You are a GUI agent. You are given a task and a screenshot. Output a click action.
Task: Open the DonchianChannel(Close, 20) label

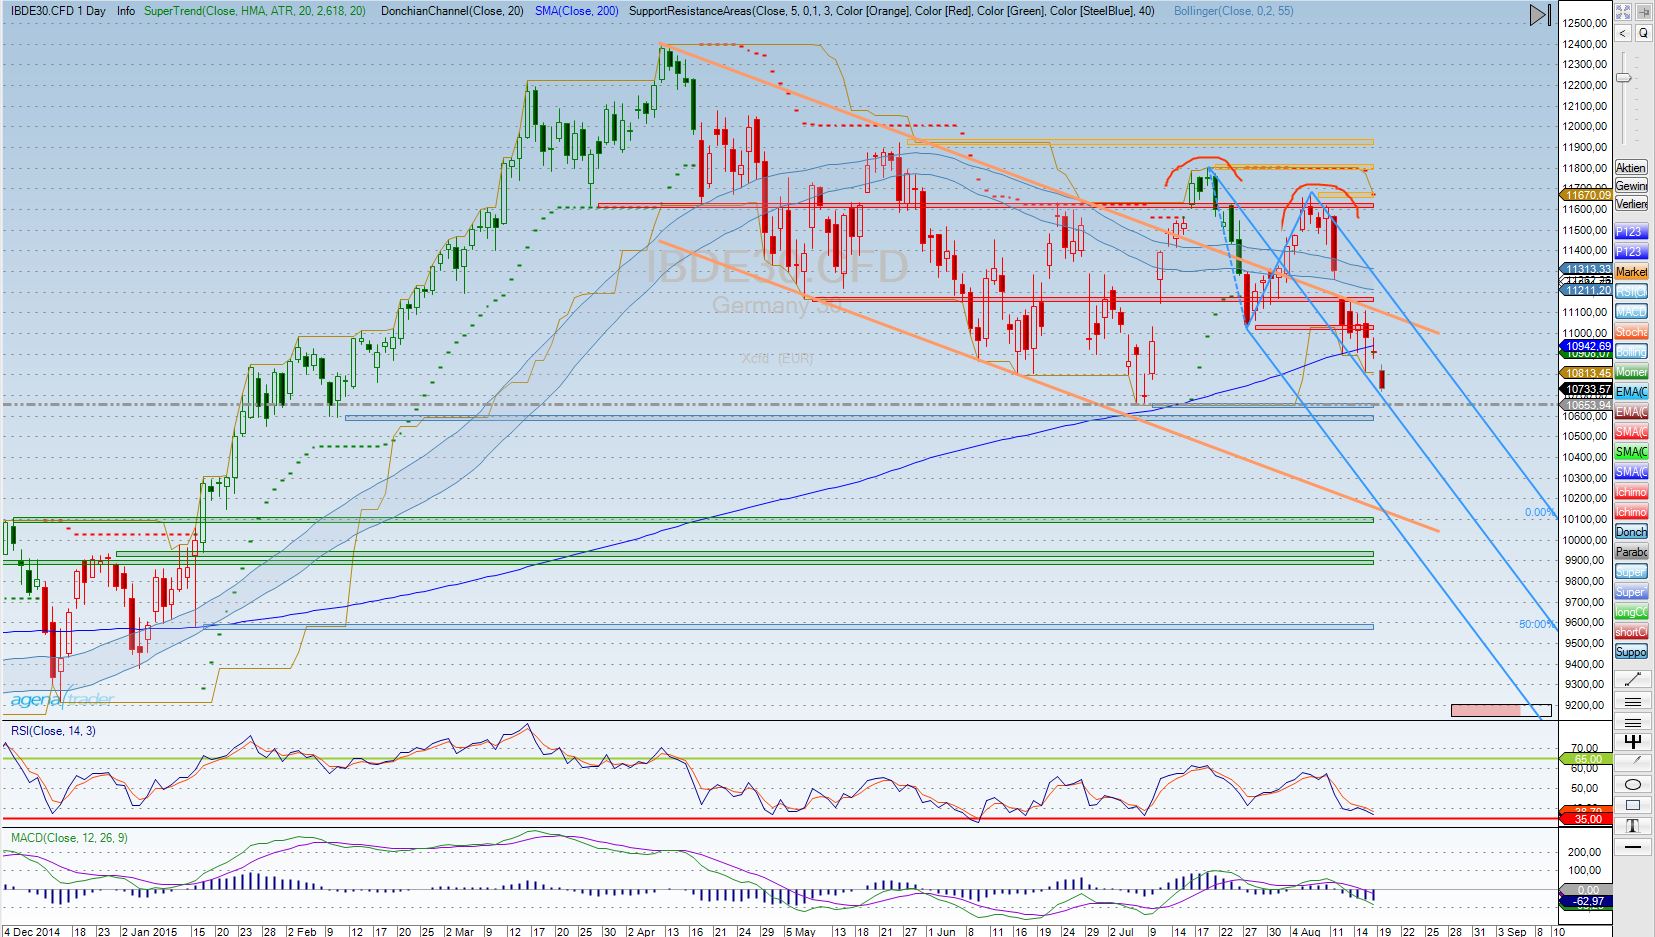coord(452,10)
